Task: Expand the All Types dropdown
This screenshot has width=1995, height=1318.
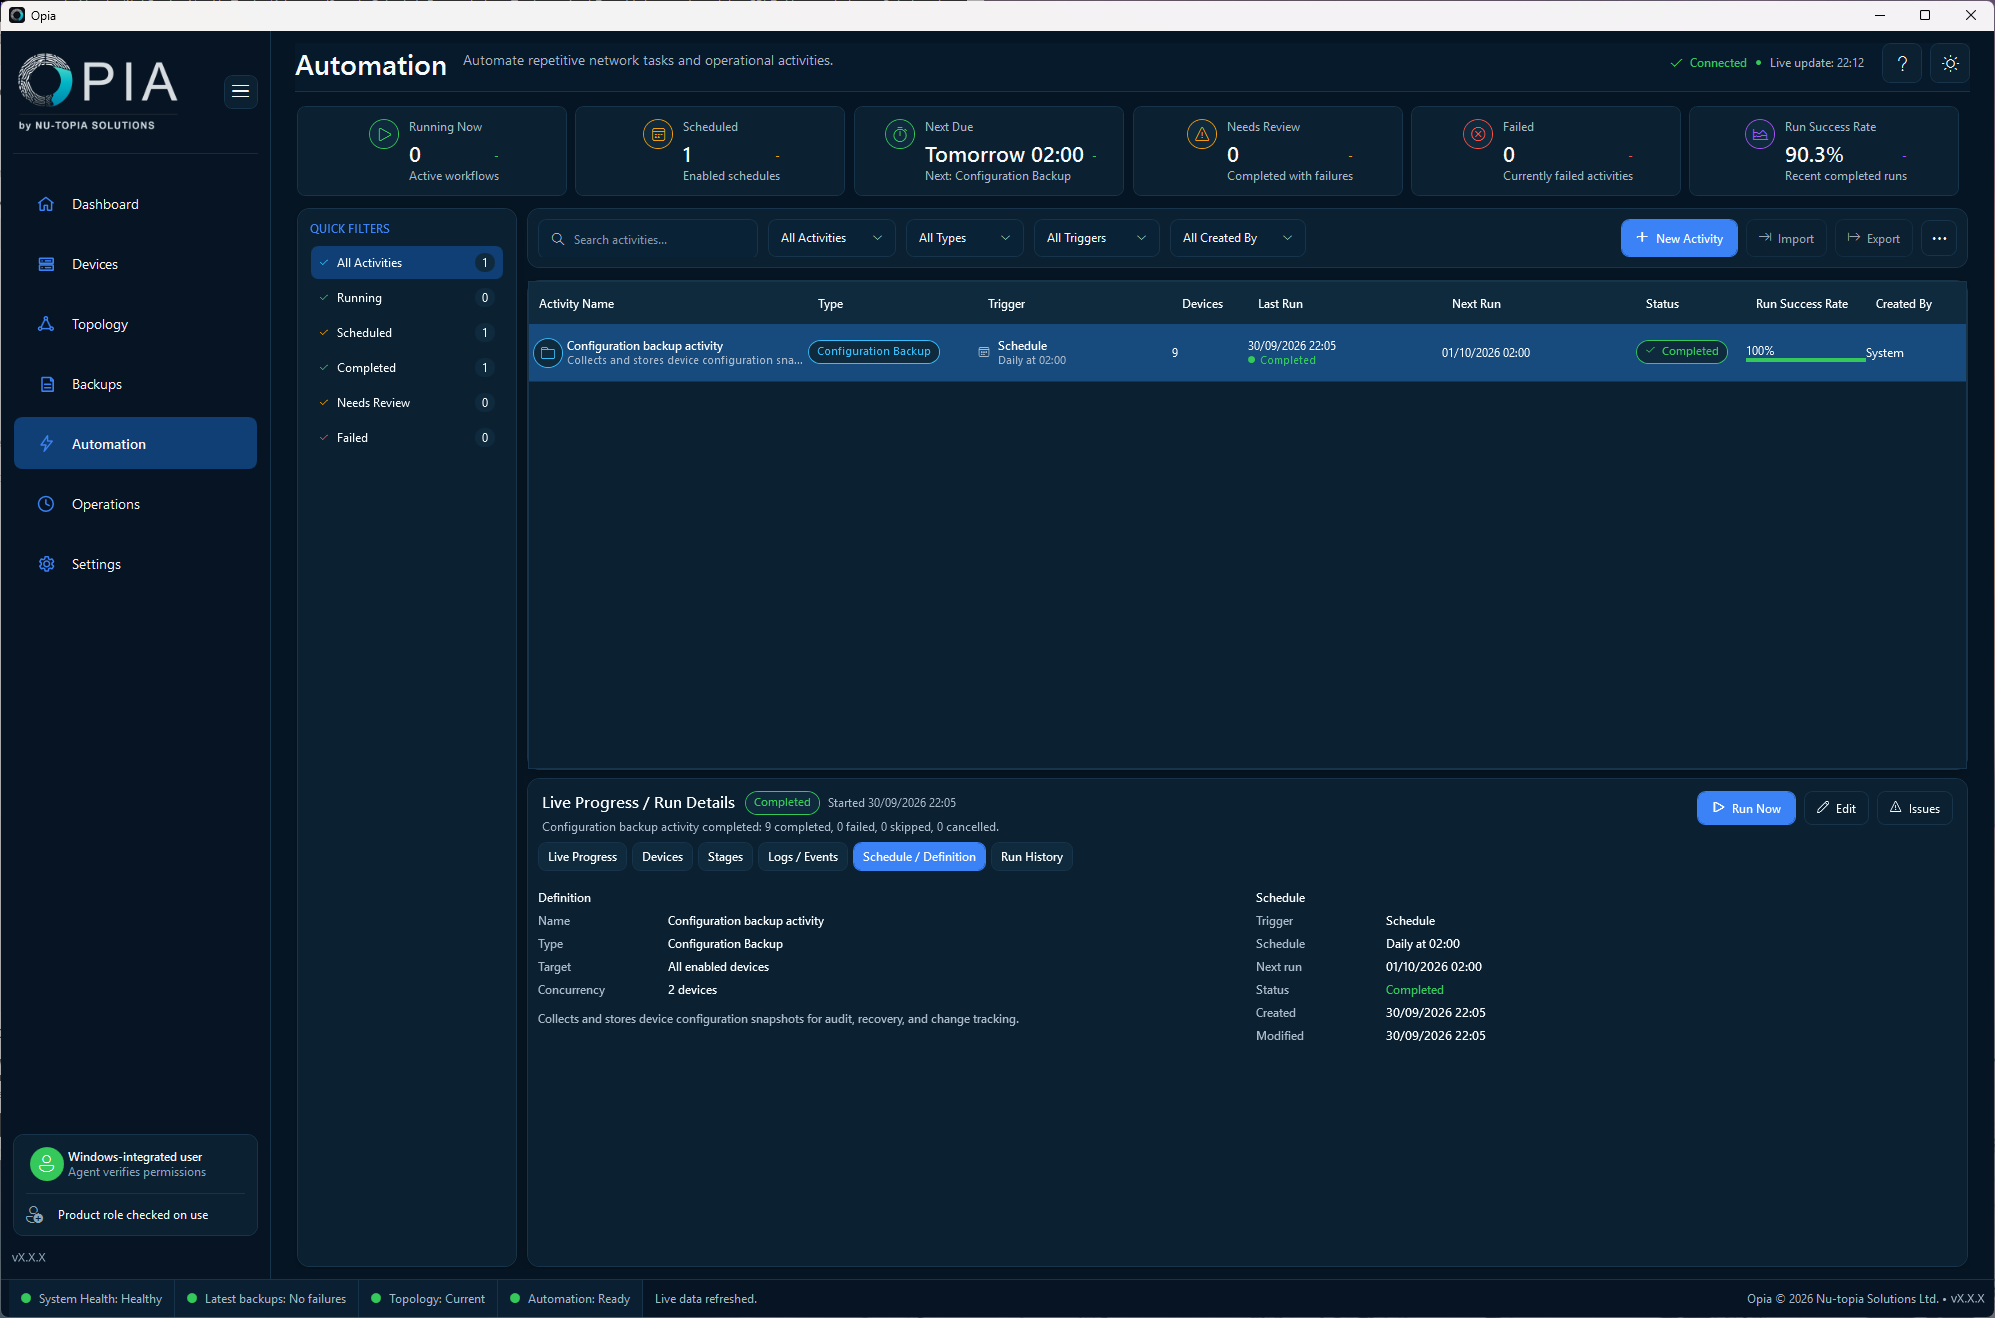Action: tap(964, 238)
